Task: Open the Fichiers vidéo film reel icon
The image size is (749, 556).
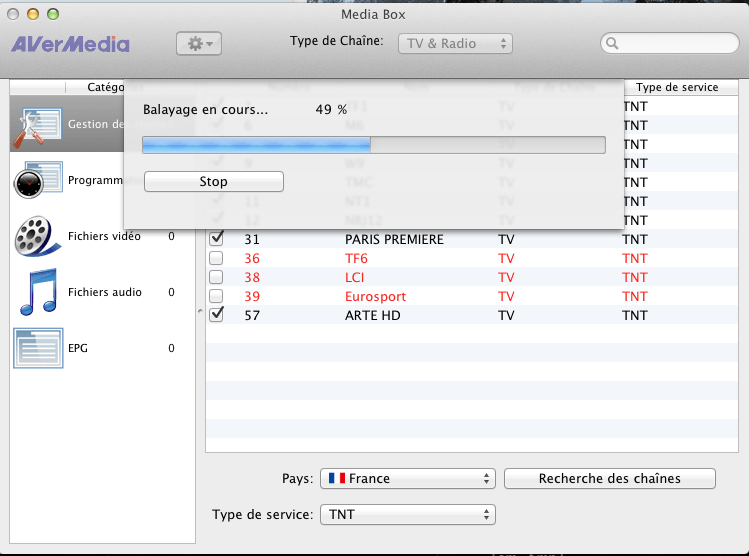Action: (x=37, y=236)
